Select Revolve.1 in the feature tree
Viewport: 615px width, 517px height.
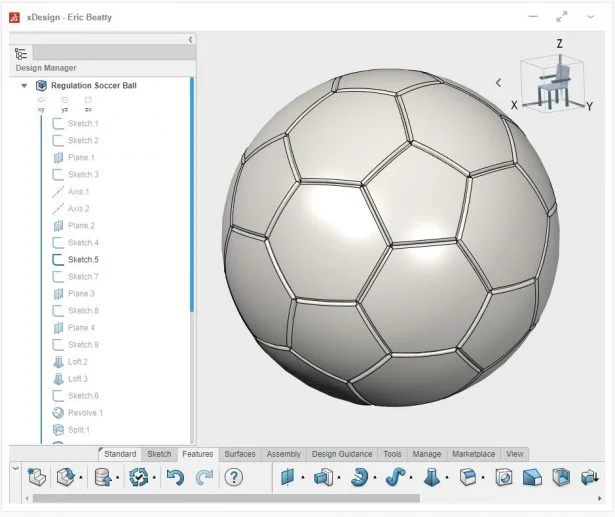(x=85, y=413)
